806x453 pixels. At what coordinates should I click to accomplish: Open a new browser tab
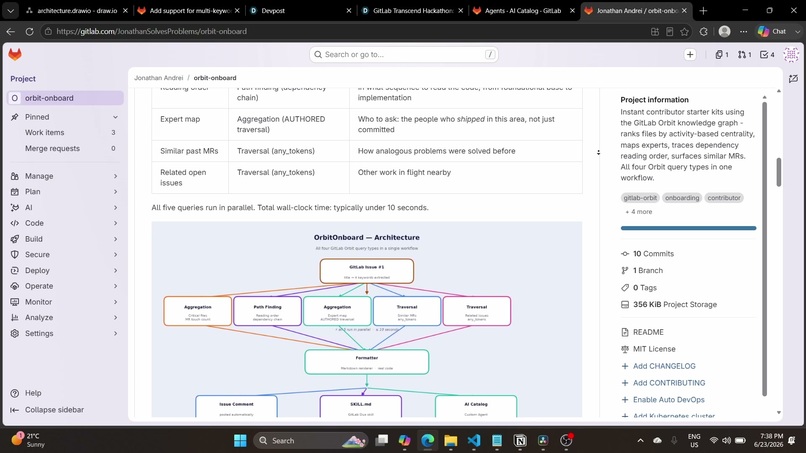coord(703,10)
